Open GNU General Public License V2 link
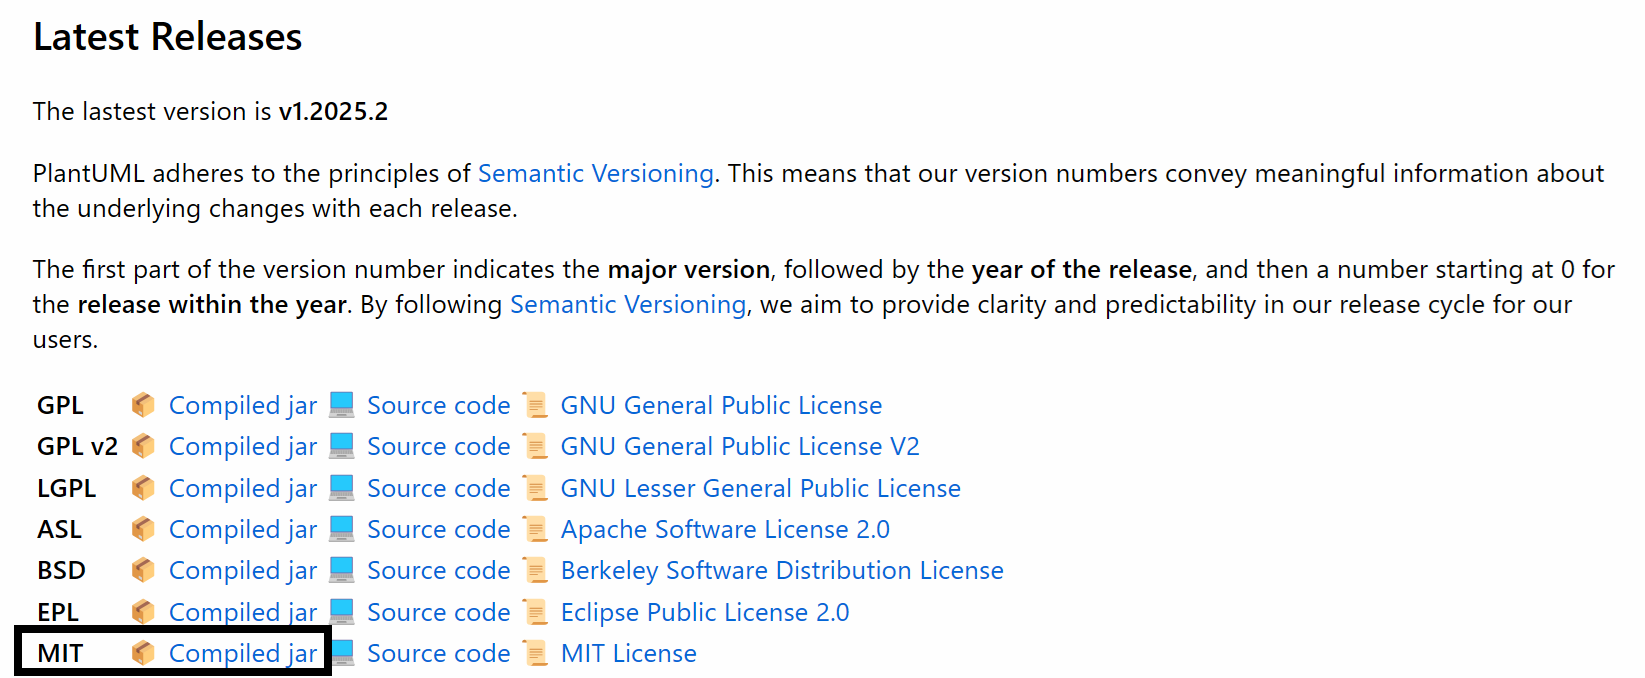This screenshot has width=1645, height=678. pos(740,446)
